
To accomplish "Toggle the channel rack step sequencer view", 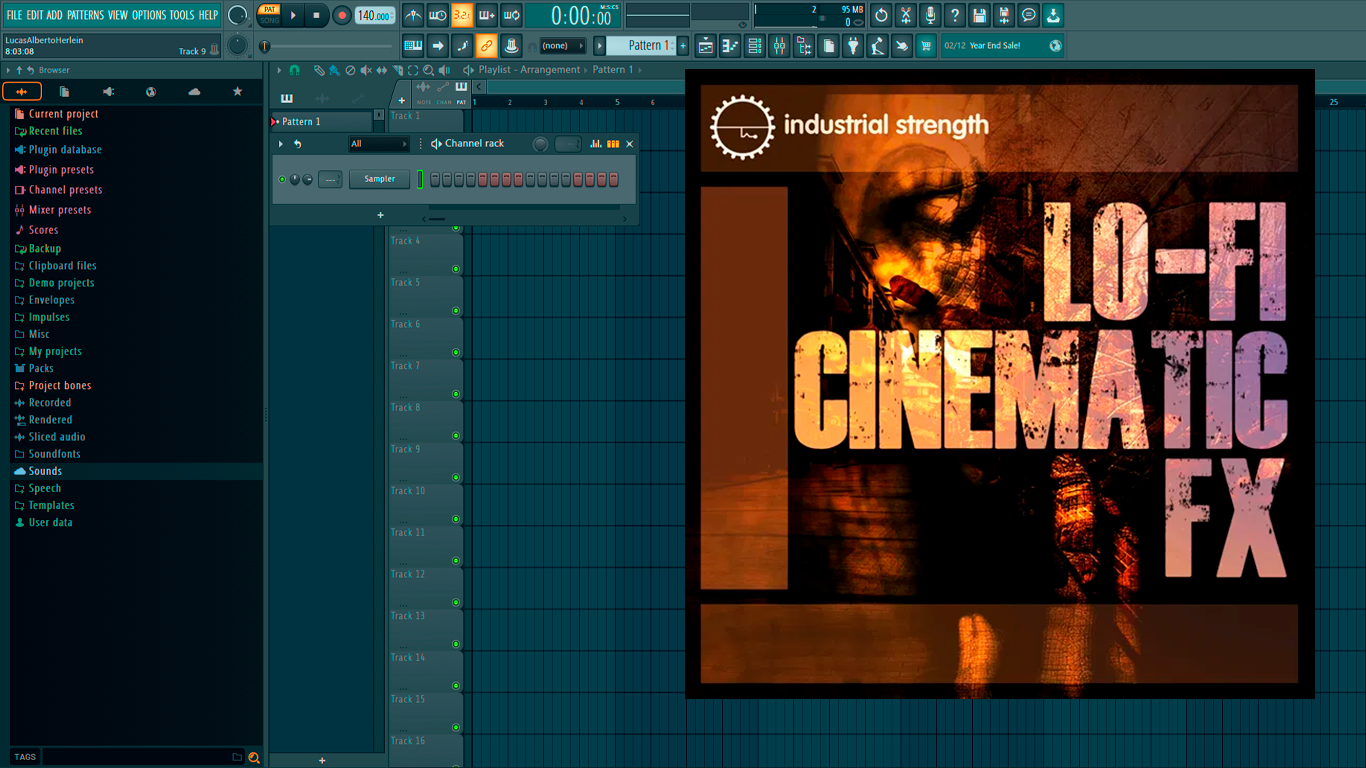I will point(613,144).
